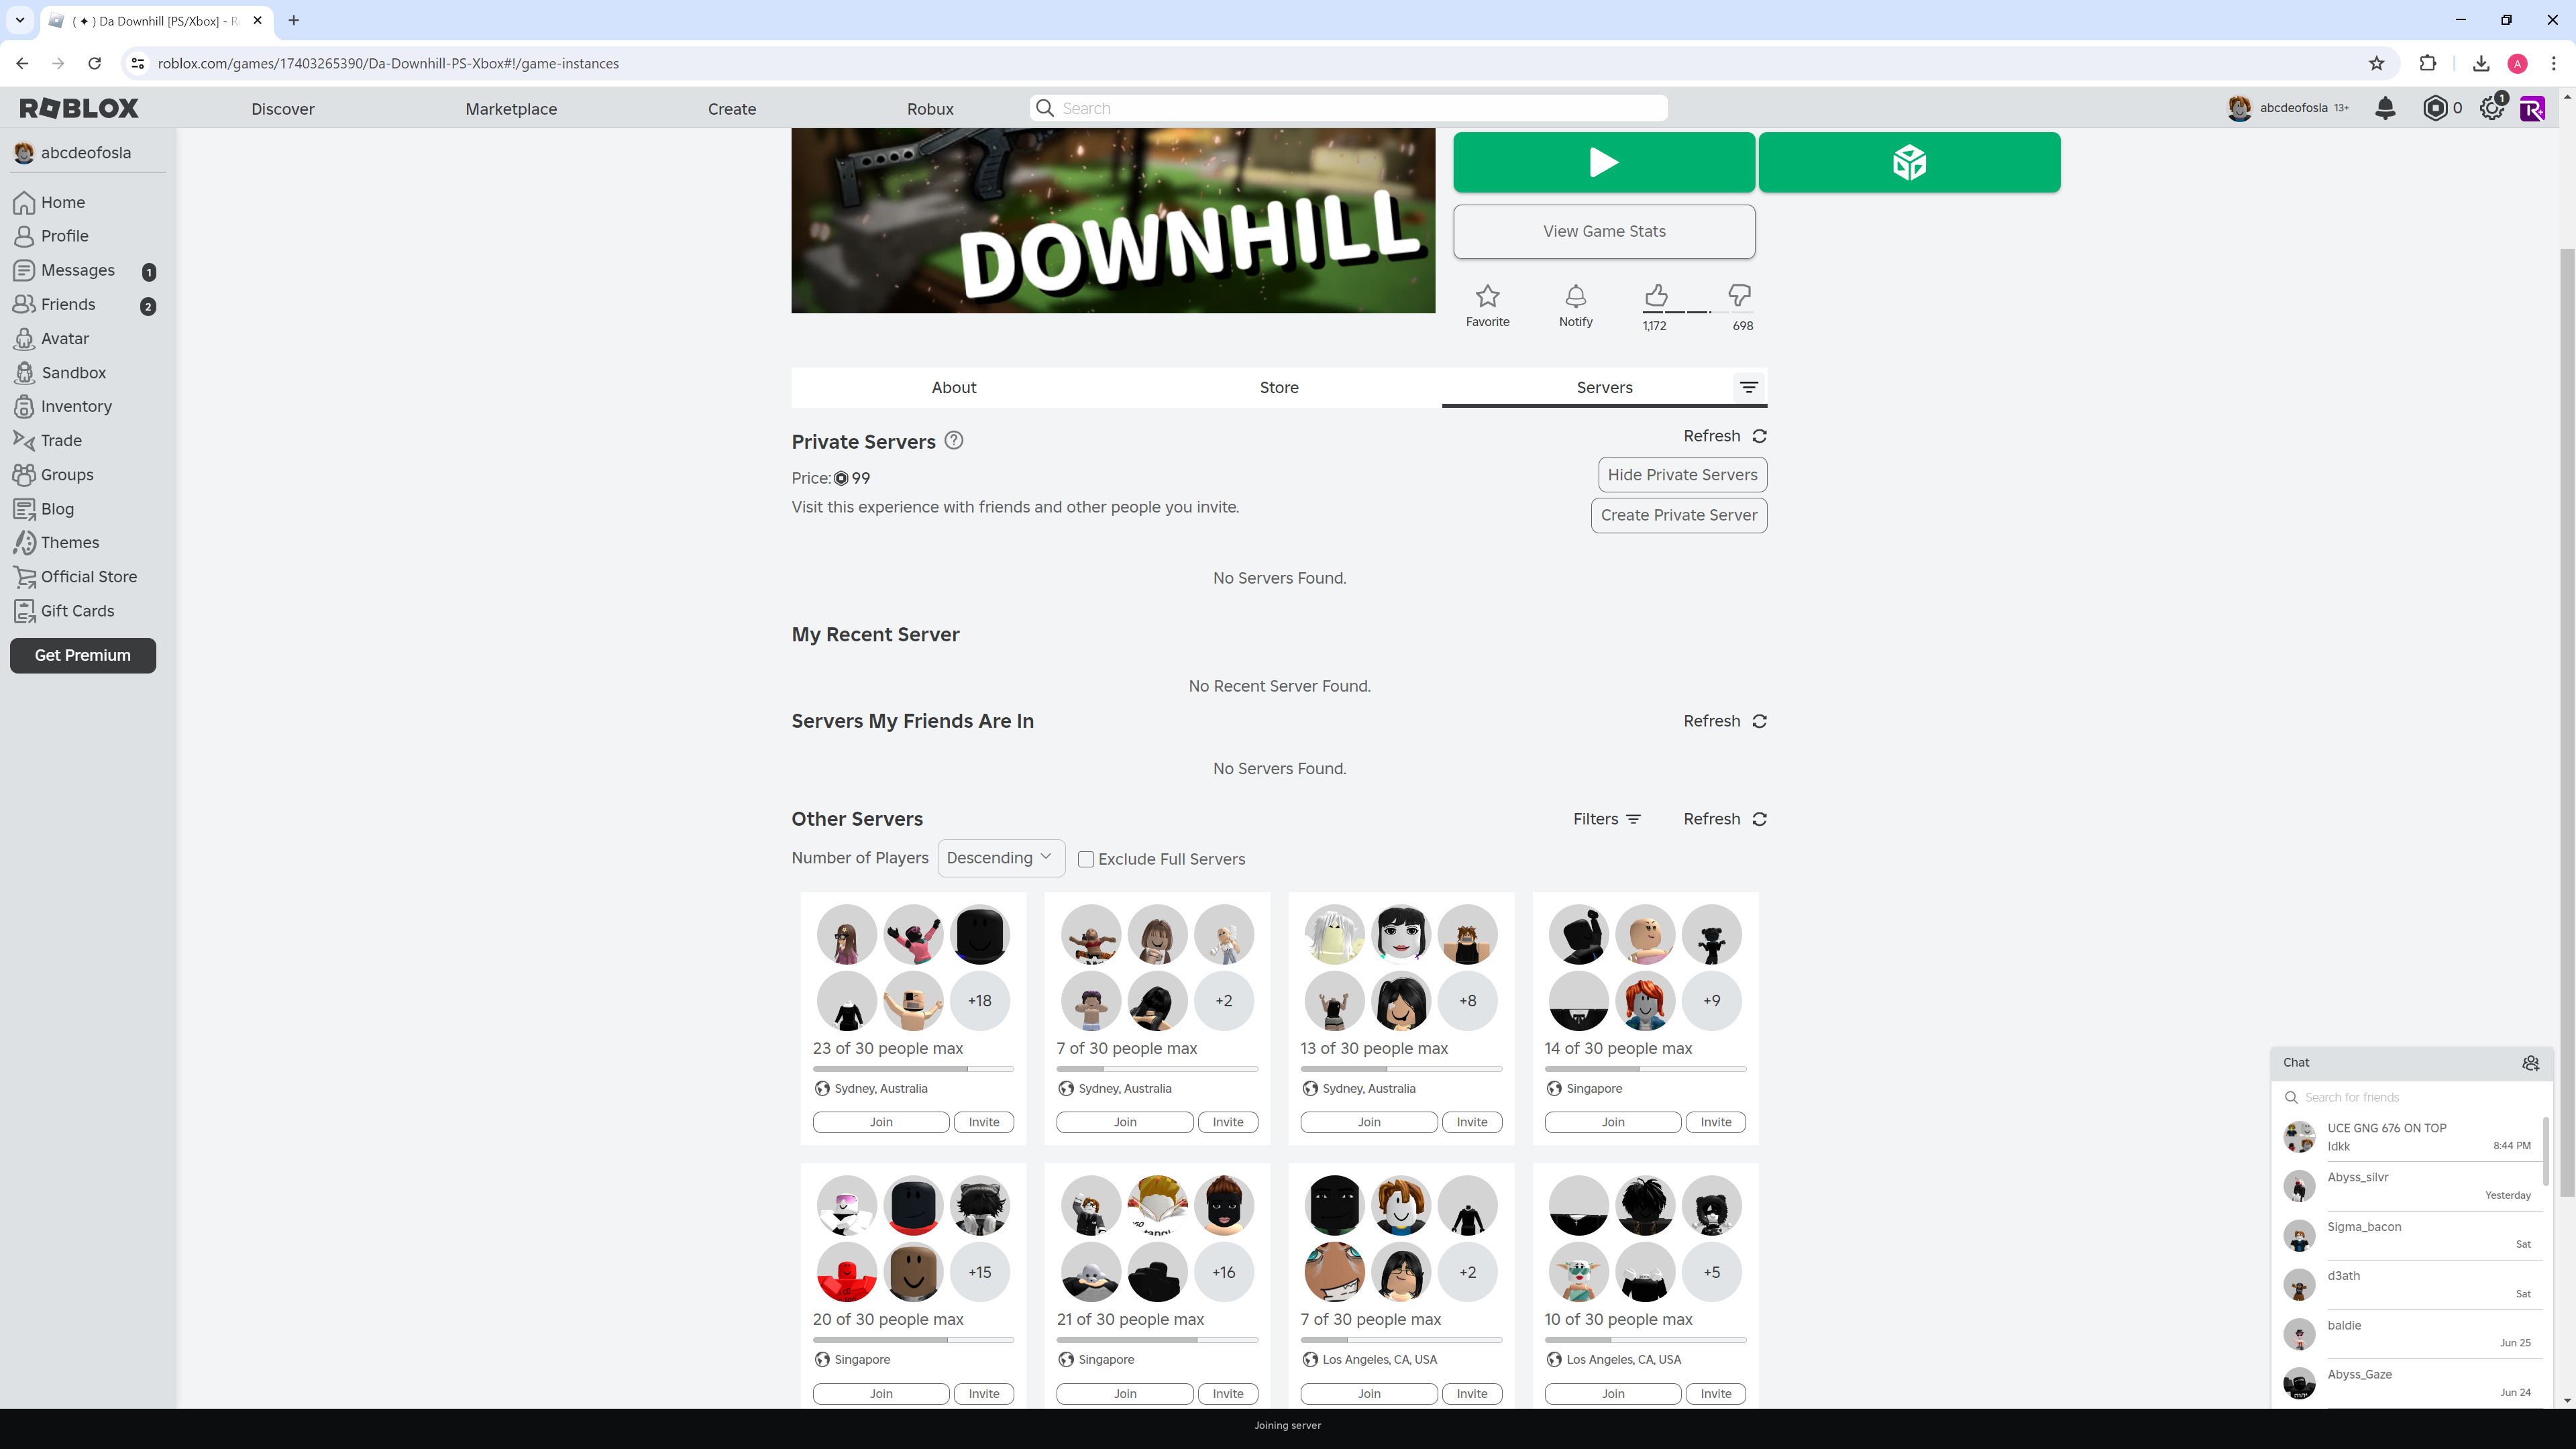Click the 13 of 30 server progress bar
The width and height of the screenshot is (2576, 1449).
coord(1401,1069)
